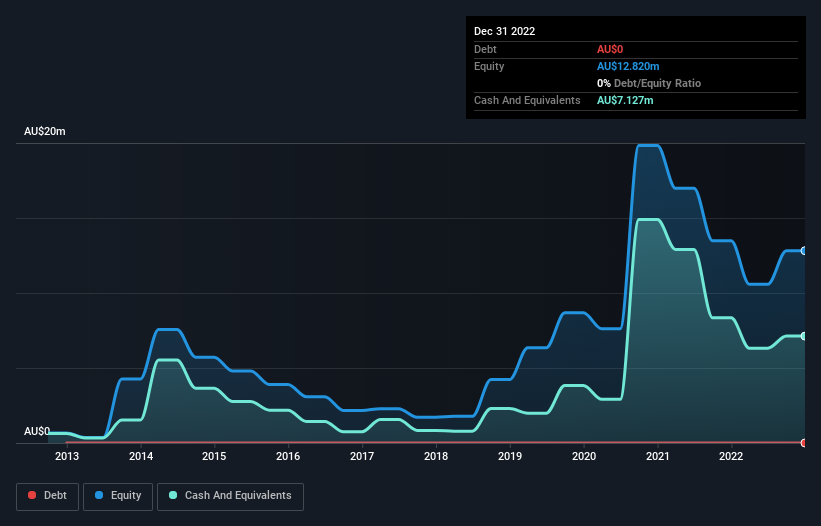821x526 pixels.
Task: Click the 2017 x-axis label
Action: coord(362,456)
